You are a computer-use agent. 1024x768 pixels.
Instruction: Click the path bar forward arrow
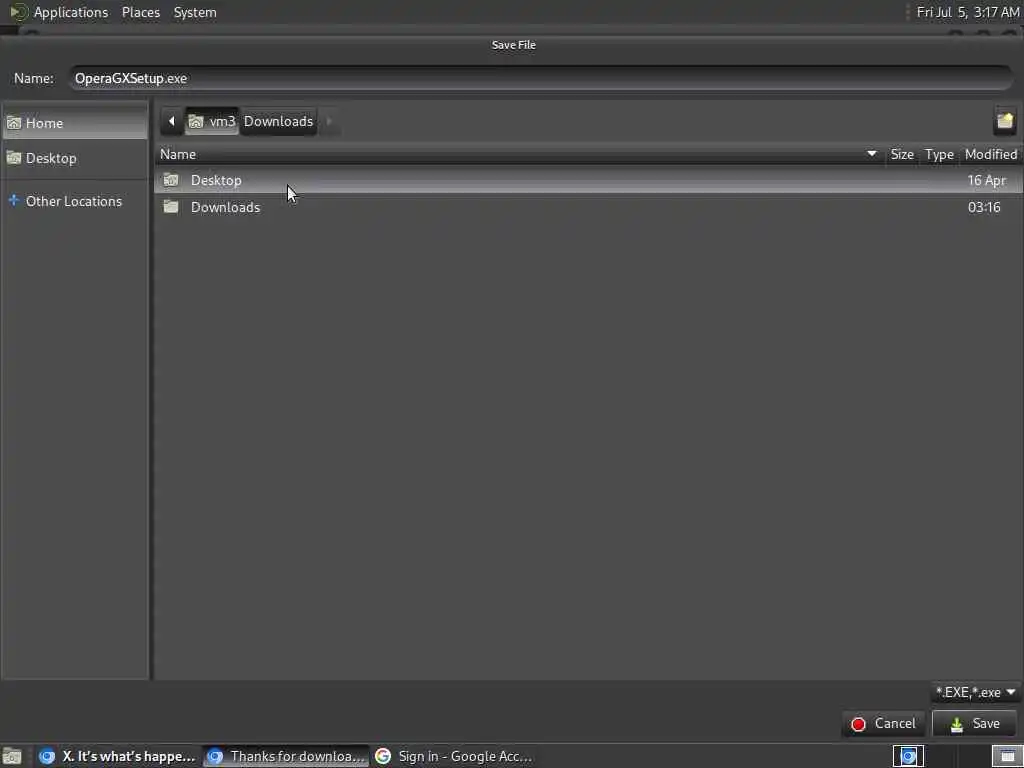click(329, 121)
